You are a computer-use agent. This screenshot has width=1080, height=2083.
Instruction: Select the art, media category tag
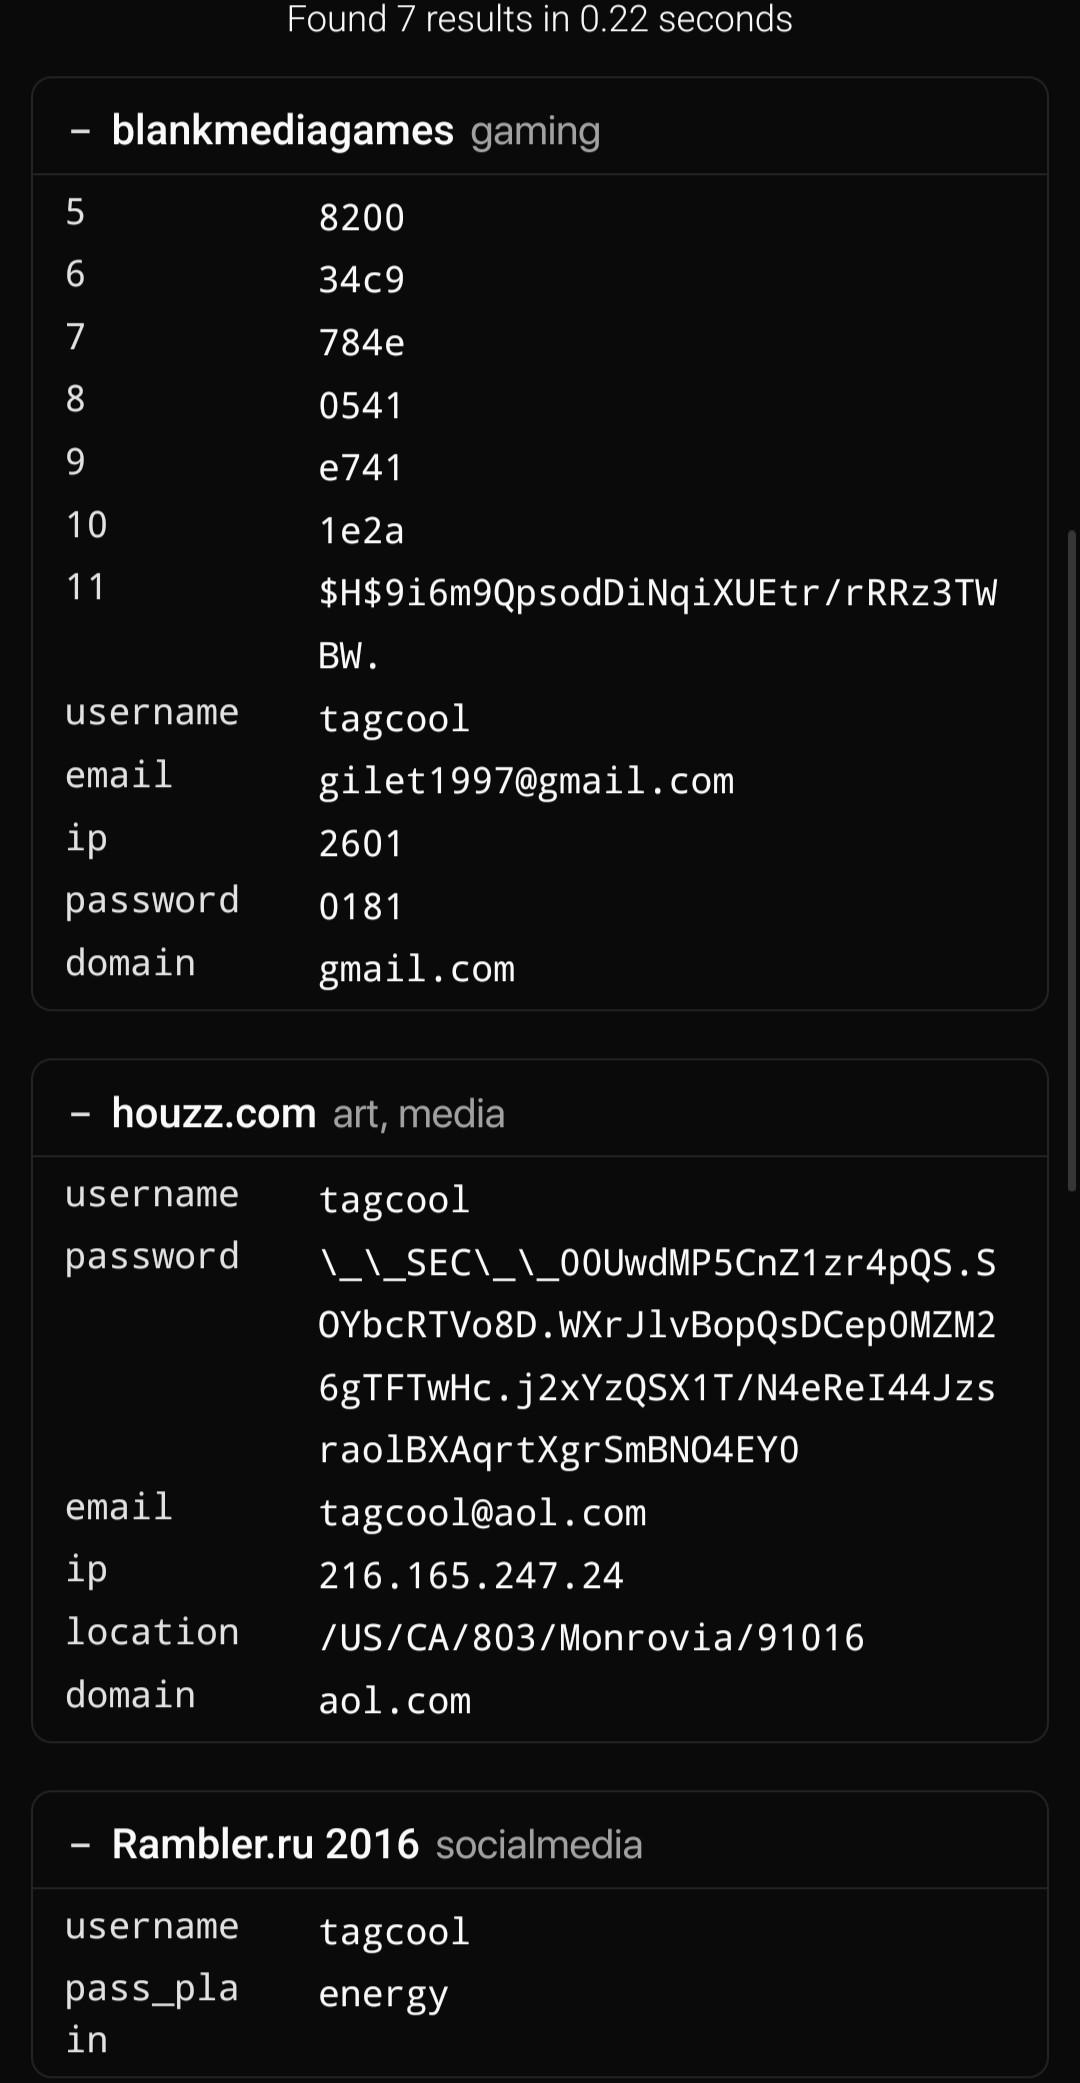[x=418, y=1114]
